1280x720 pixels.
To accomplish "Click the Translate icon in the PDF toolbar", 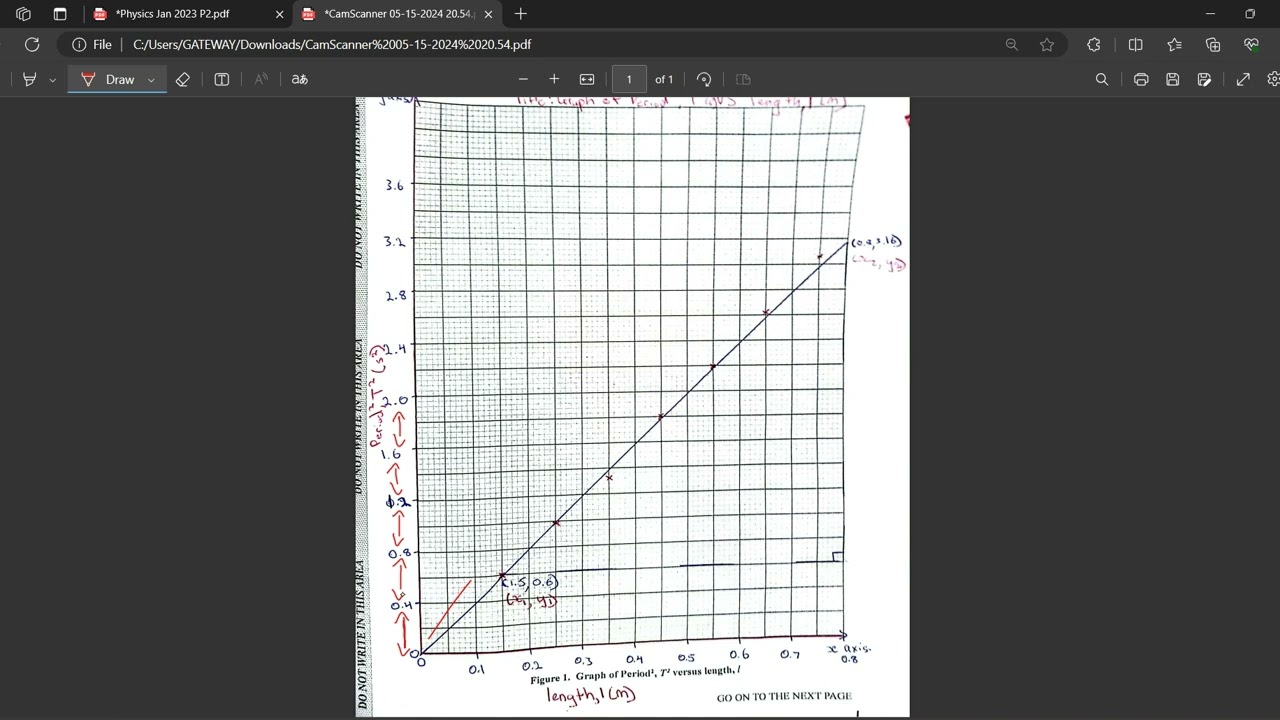I will pyautogui.click(x=299, y=79).
